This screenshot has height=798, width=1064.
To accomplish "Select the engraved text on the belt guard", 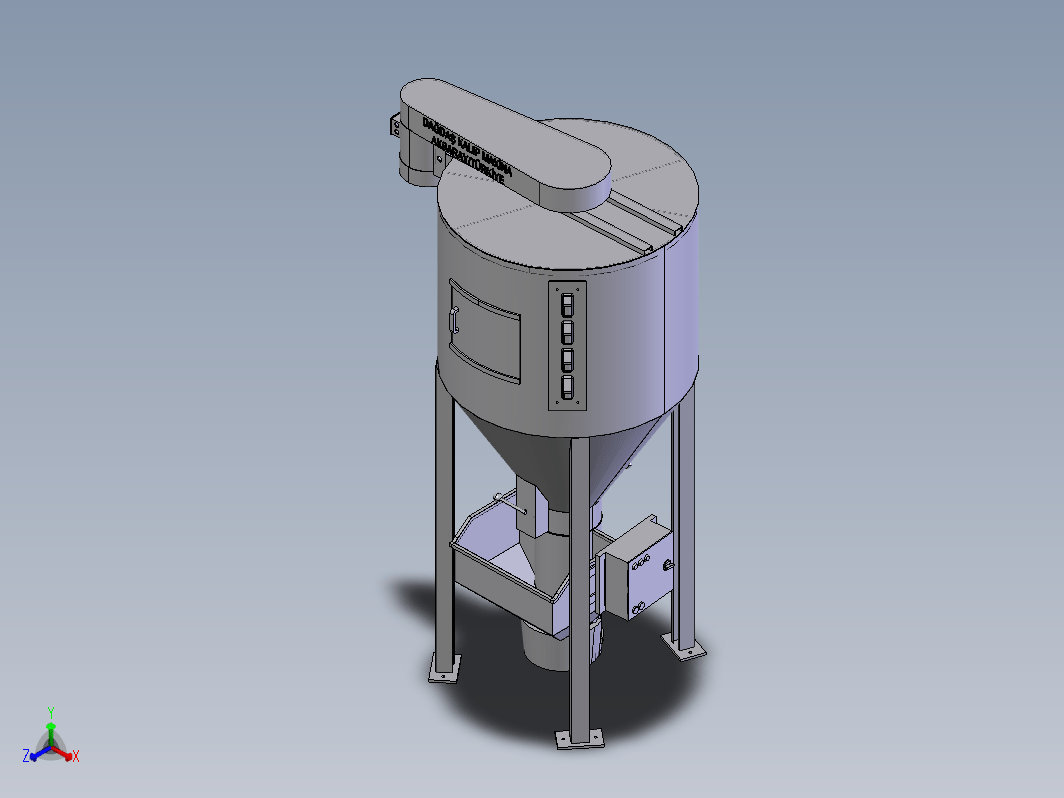I will [x=467, y=151].
